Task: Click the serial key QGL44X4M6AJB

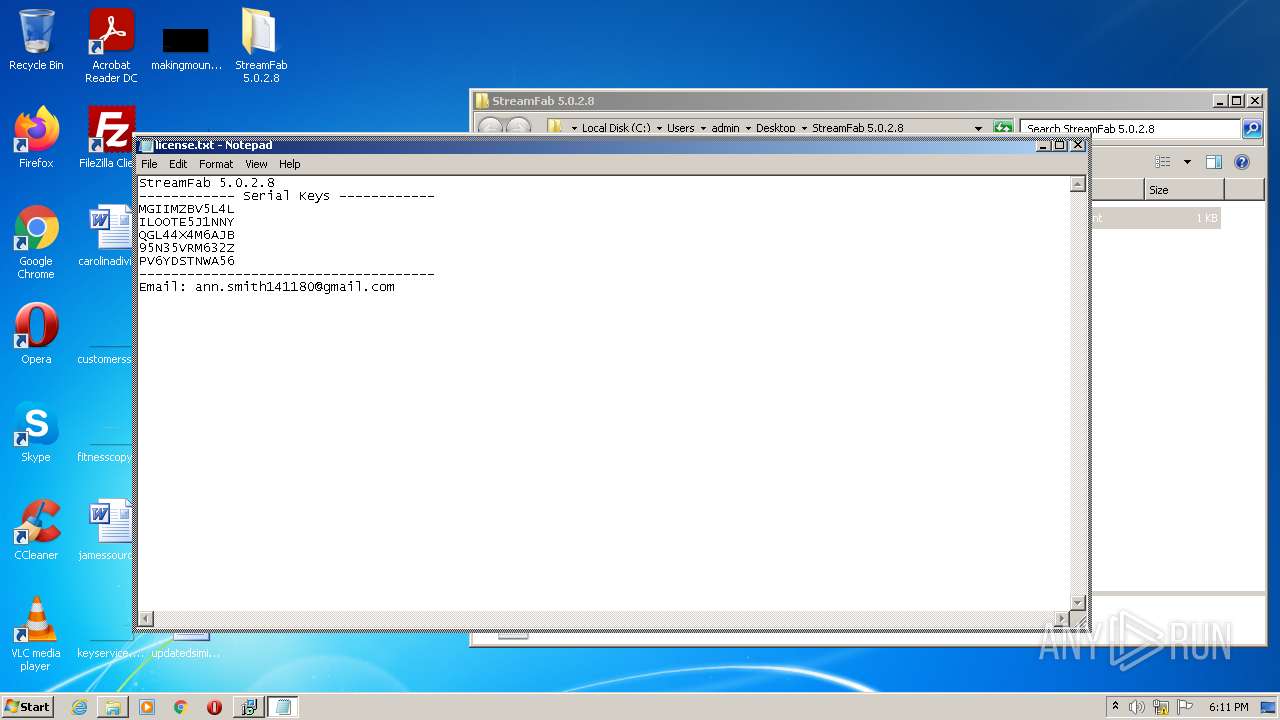Action: (186, 235)
